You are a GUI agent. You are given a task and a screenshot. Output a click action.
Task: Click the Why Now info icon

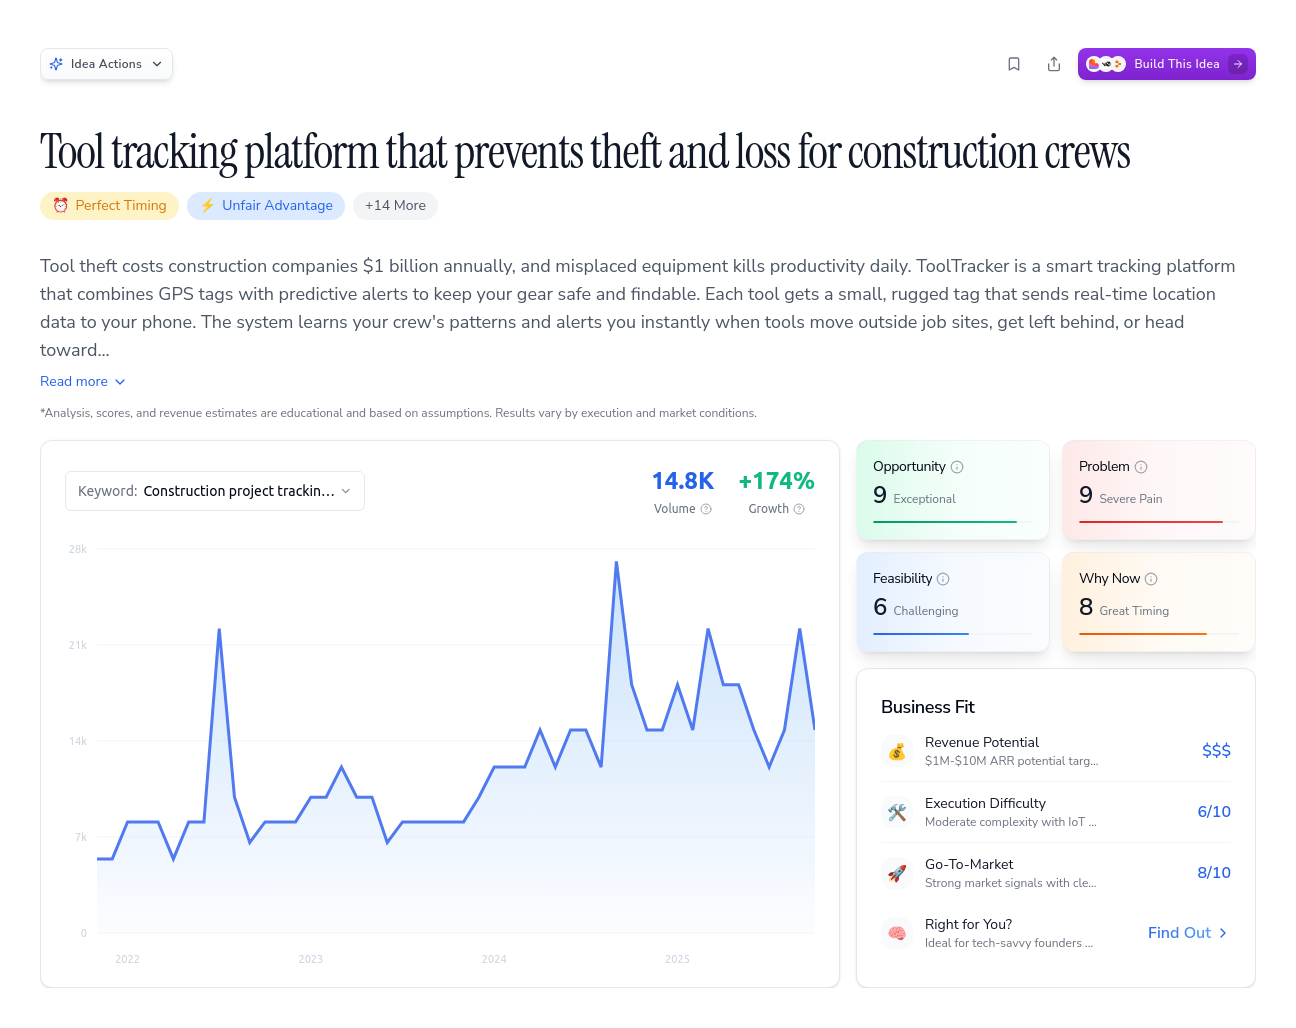coord(1151,578)
